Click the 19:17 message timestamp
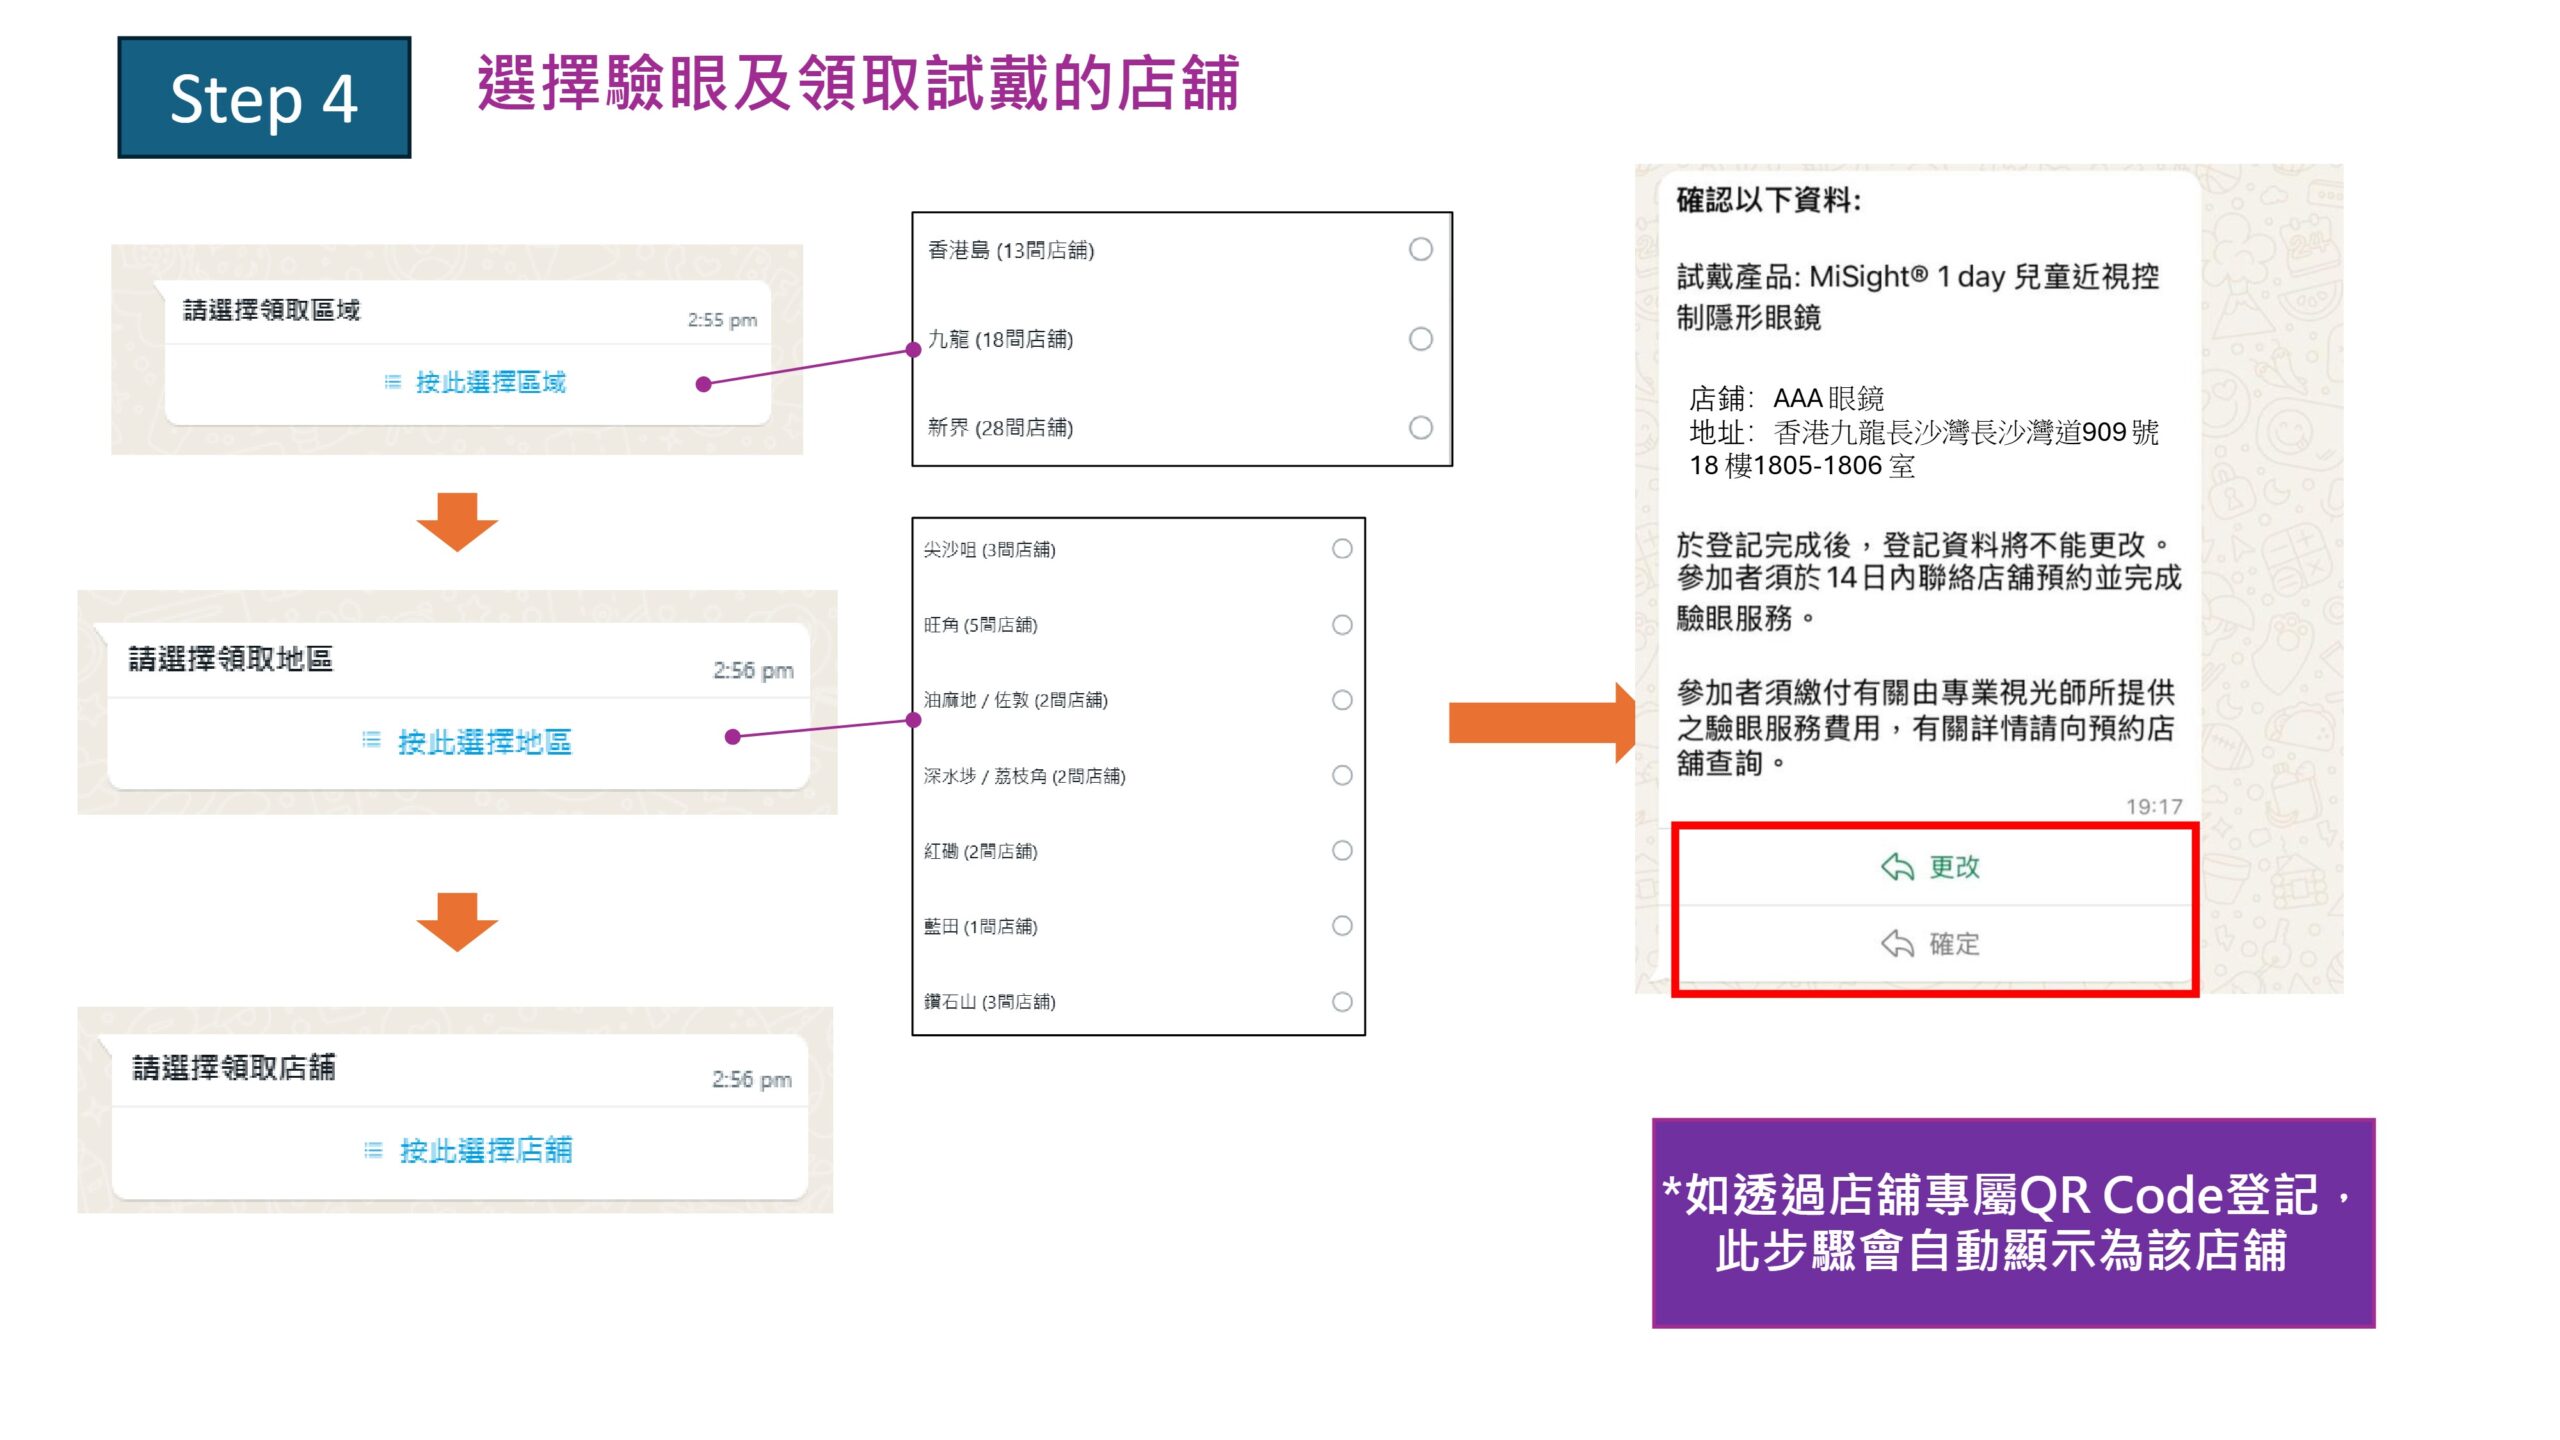The image size is (2560, 1440). (2154, 806)
